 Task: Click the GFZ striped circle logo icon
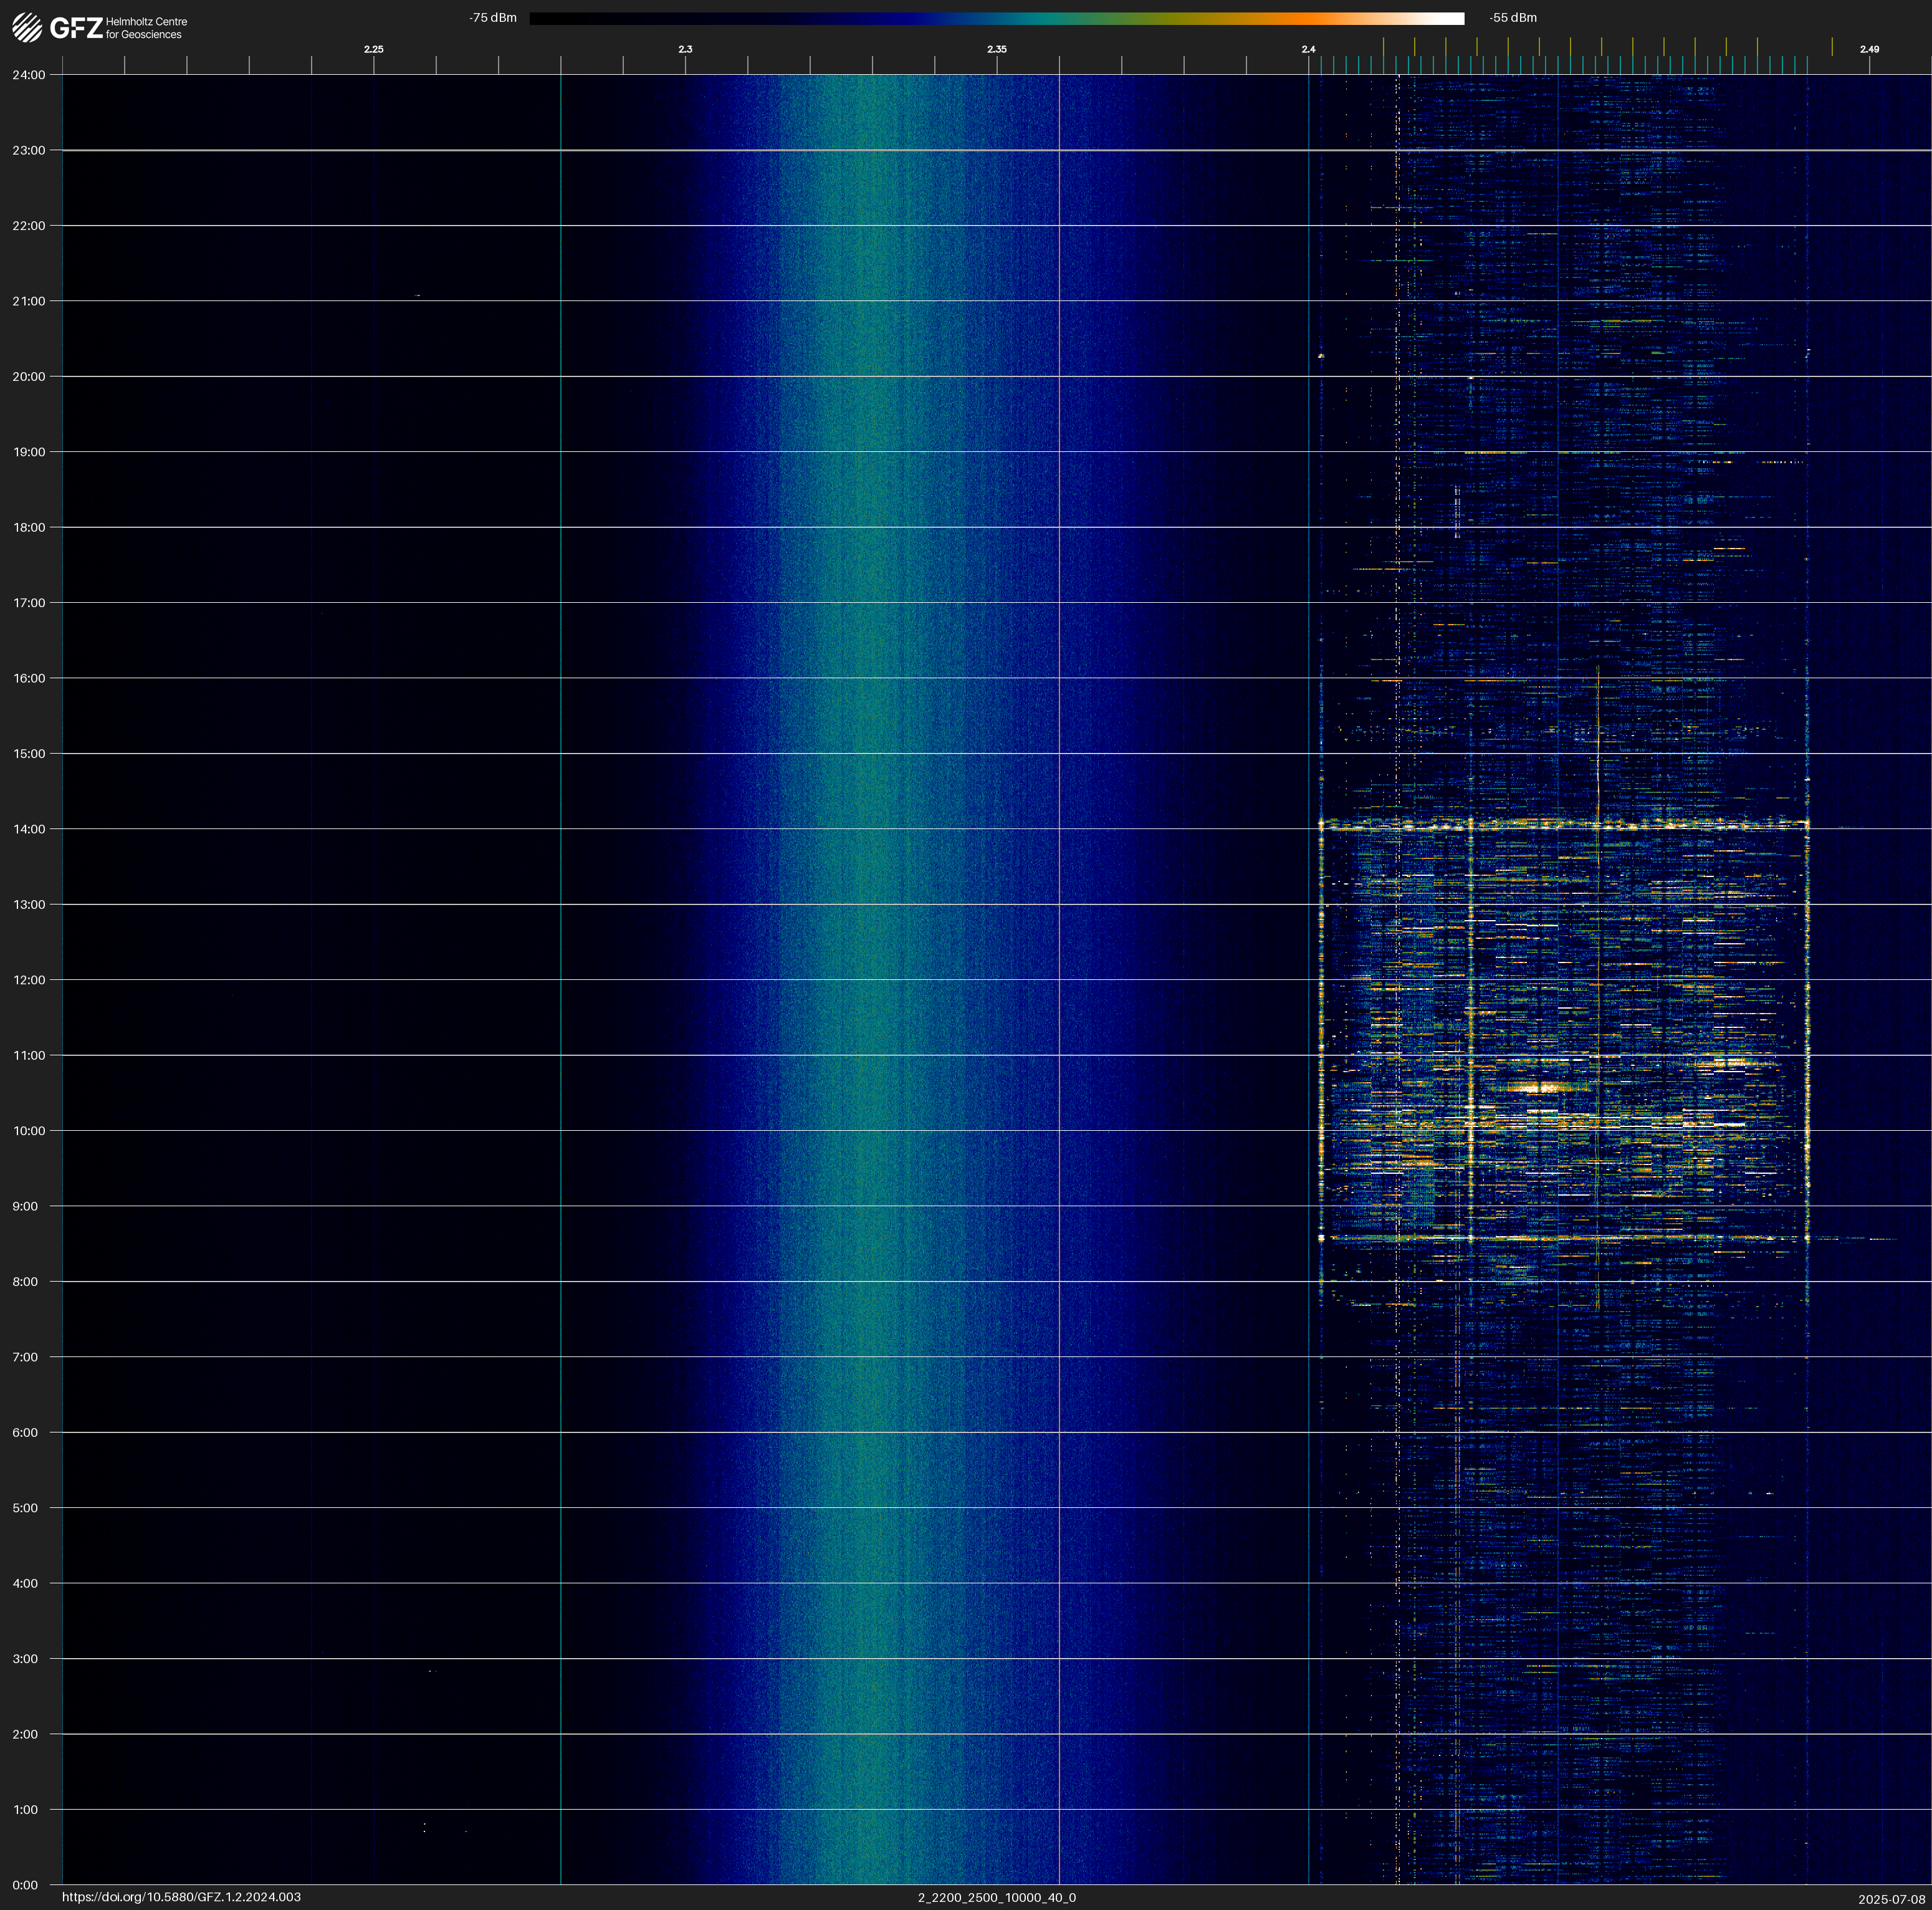pyautogui.click(x=27, y=27)
